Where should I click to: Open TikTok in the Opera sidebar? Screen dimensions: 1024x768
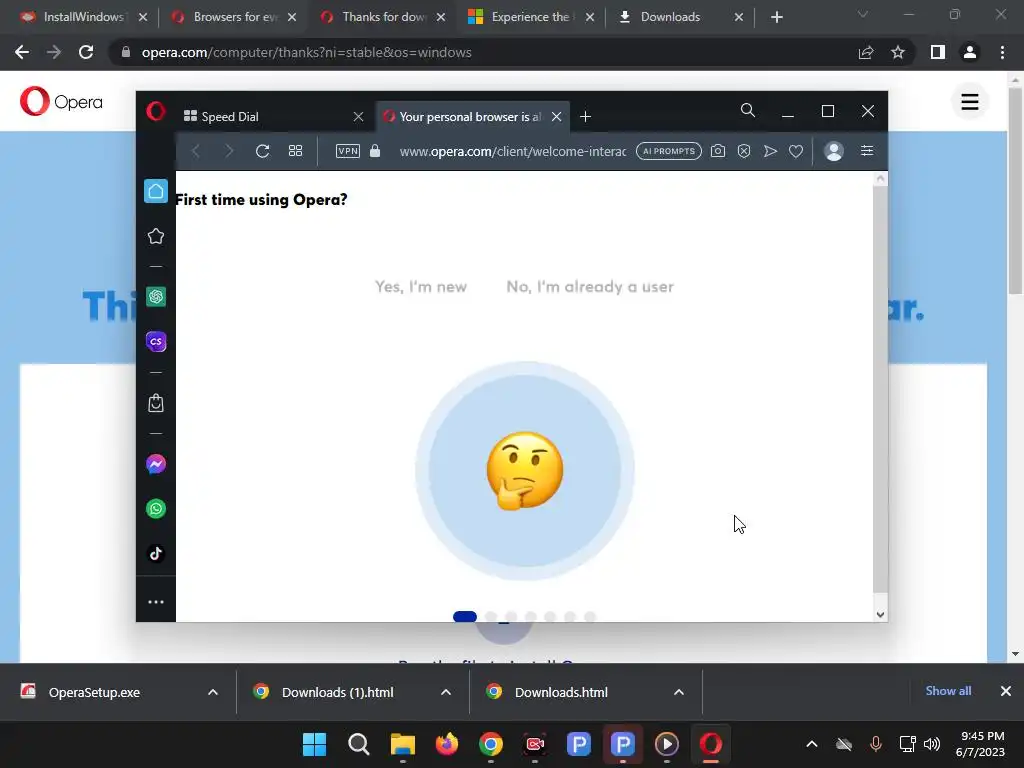155,554
